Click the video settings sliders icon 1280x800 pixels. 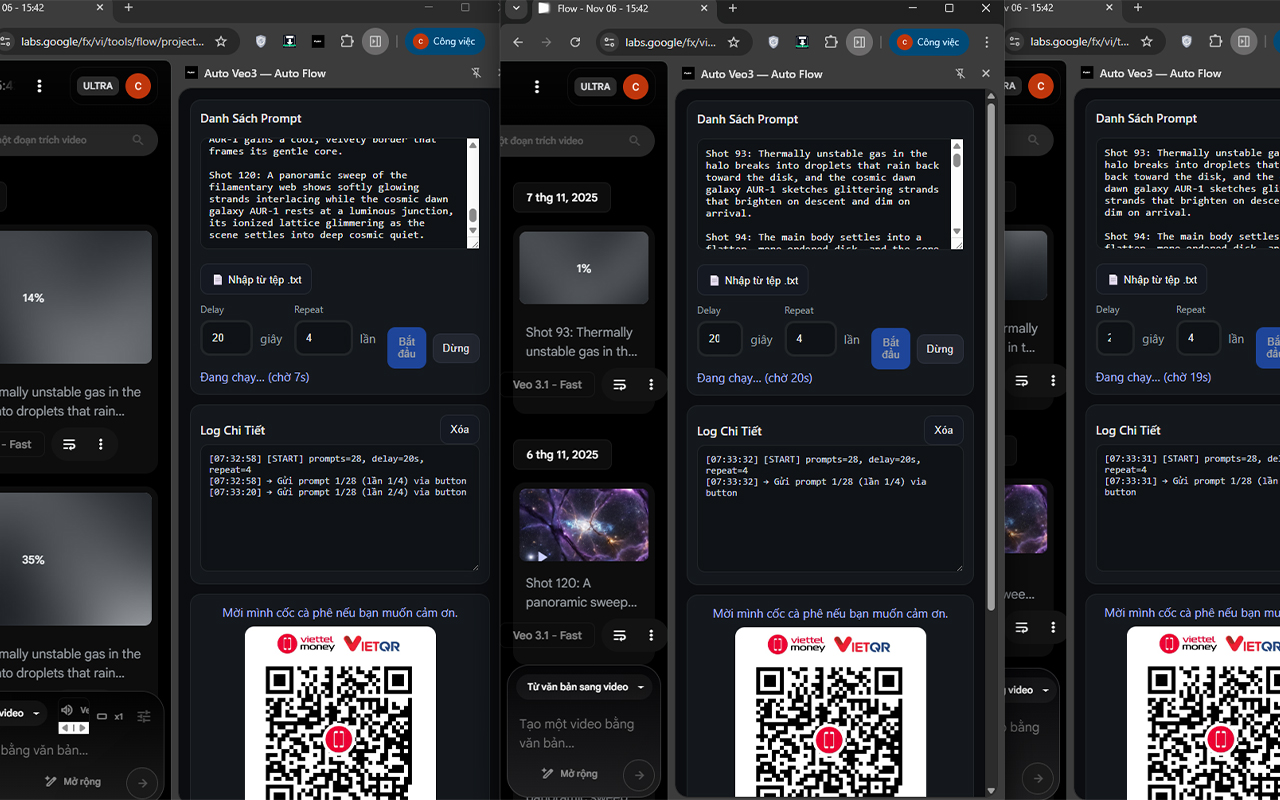143,715
